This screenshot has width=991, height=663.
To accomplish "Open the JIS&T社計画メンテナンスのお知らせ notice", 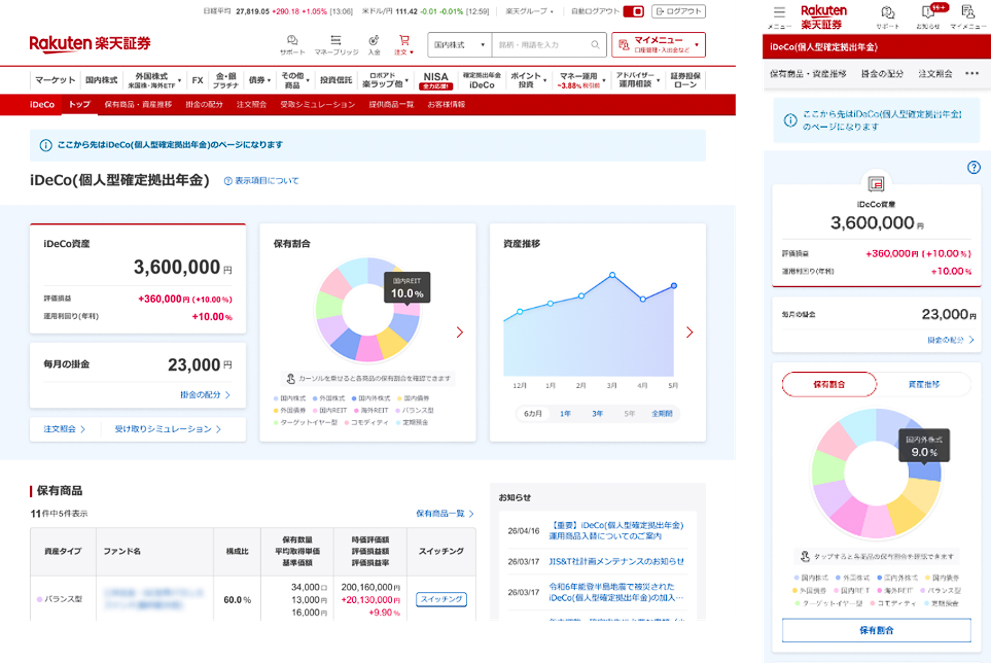I will point(616,561).
